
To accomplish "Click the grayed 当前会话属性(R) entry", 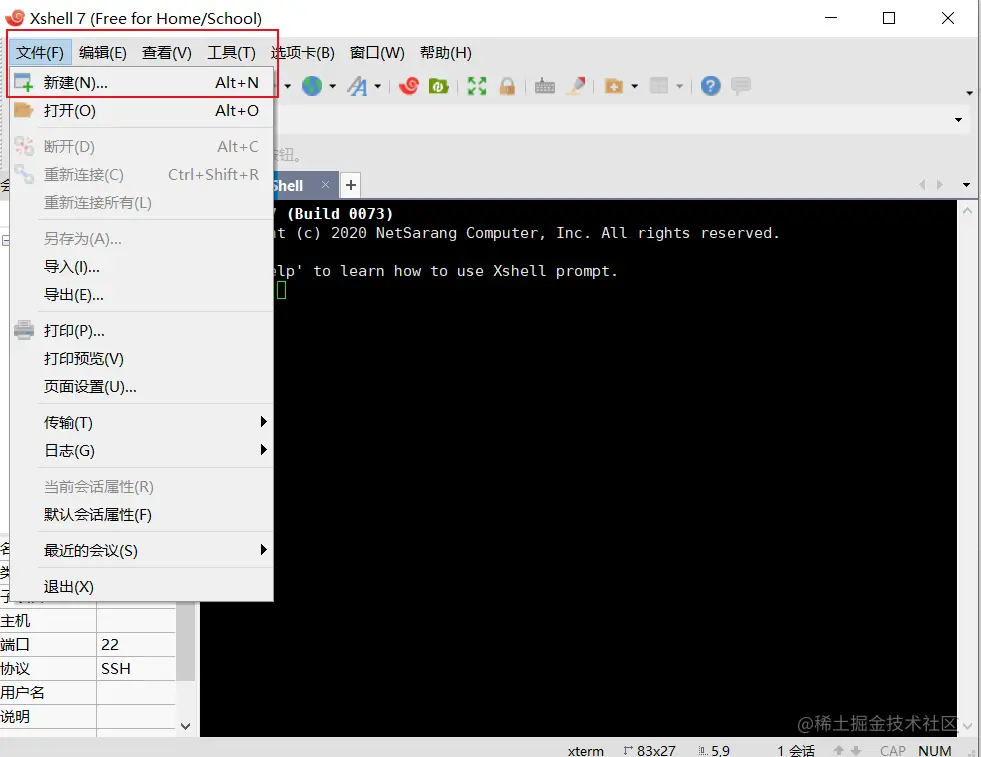I will coord(142,487).
